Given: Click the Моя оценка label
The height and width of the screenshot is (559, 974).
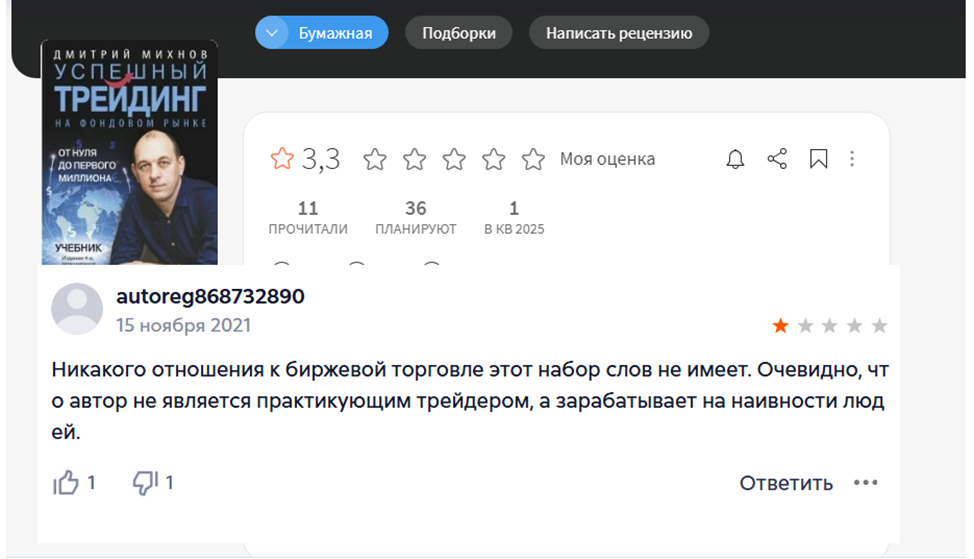Looking at the screenshot, I should click(x=608, y=159).
